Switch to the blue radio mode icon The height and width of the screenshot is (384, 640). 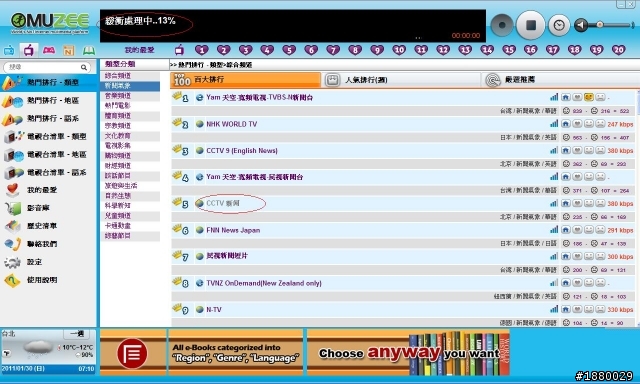point(9,51)
